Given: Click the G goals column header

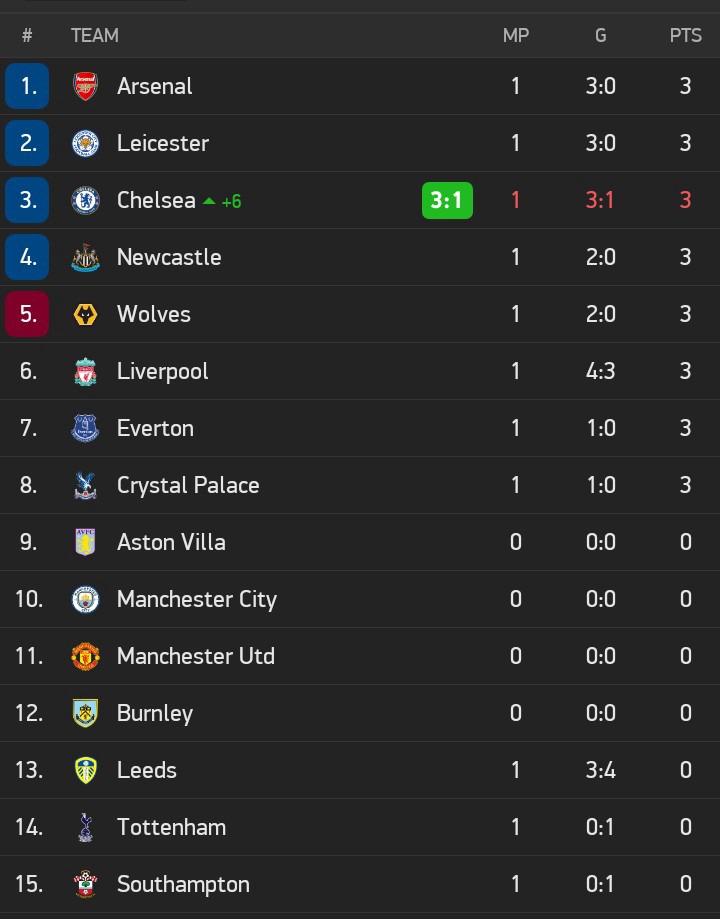Looking at the screenshot, I should click(x=600, y=35).
